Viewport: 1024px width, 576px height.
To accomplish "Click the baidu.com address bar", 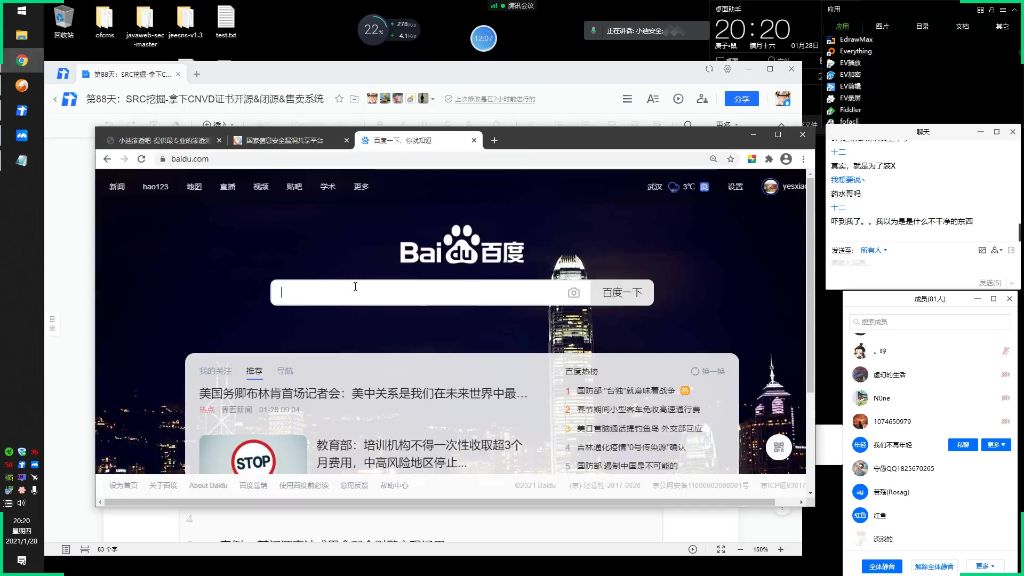I will pyautogui.click(x=431, y=159).
